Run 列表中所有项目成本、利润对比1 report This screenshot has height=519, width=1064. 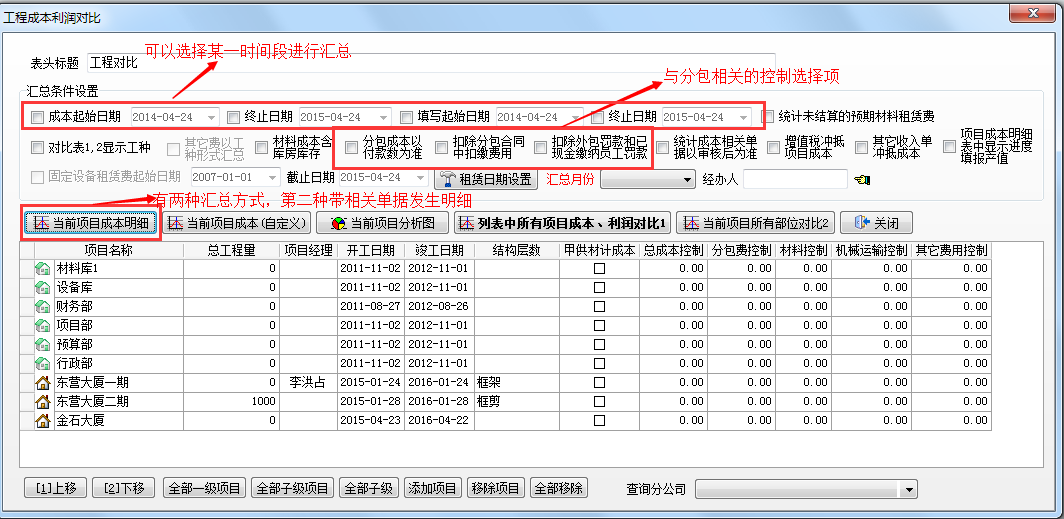pos(563,223)
